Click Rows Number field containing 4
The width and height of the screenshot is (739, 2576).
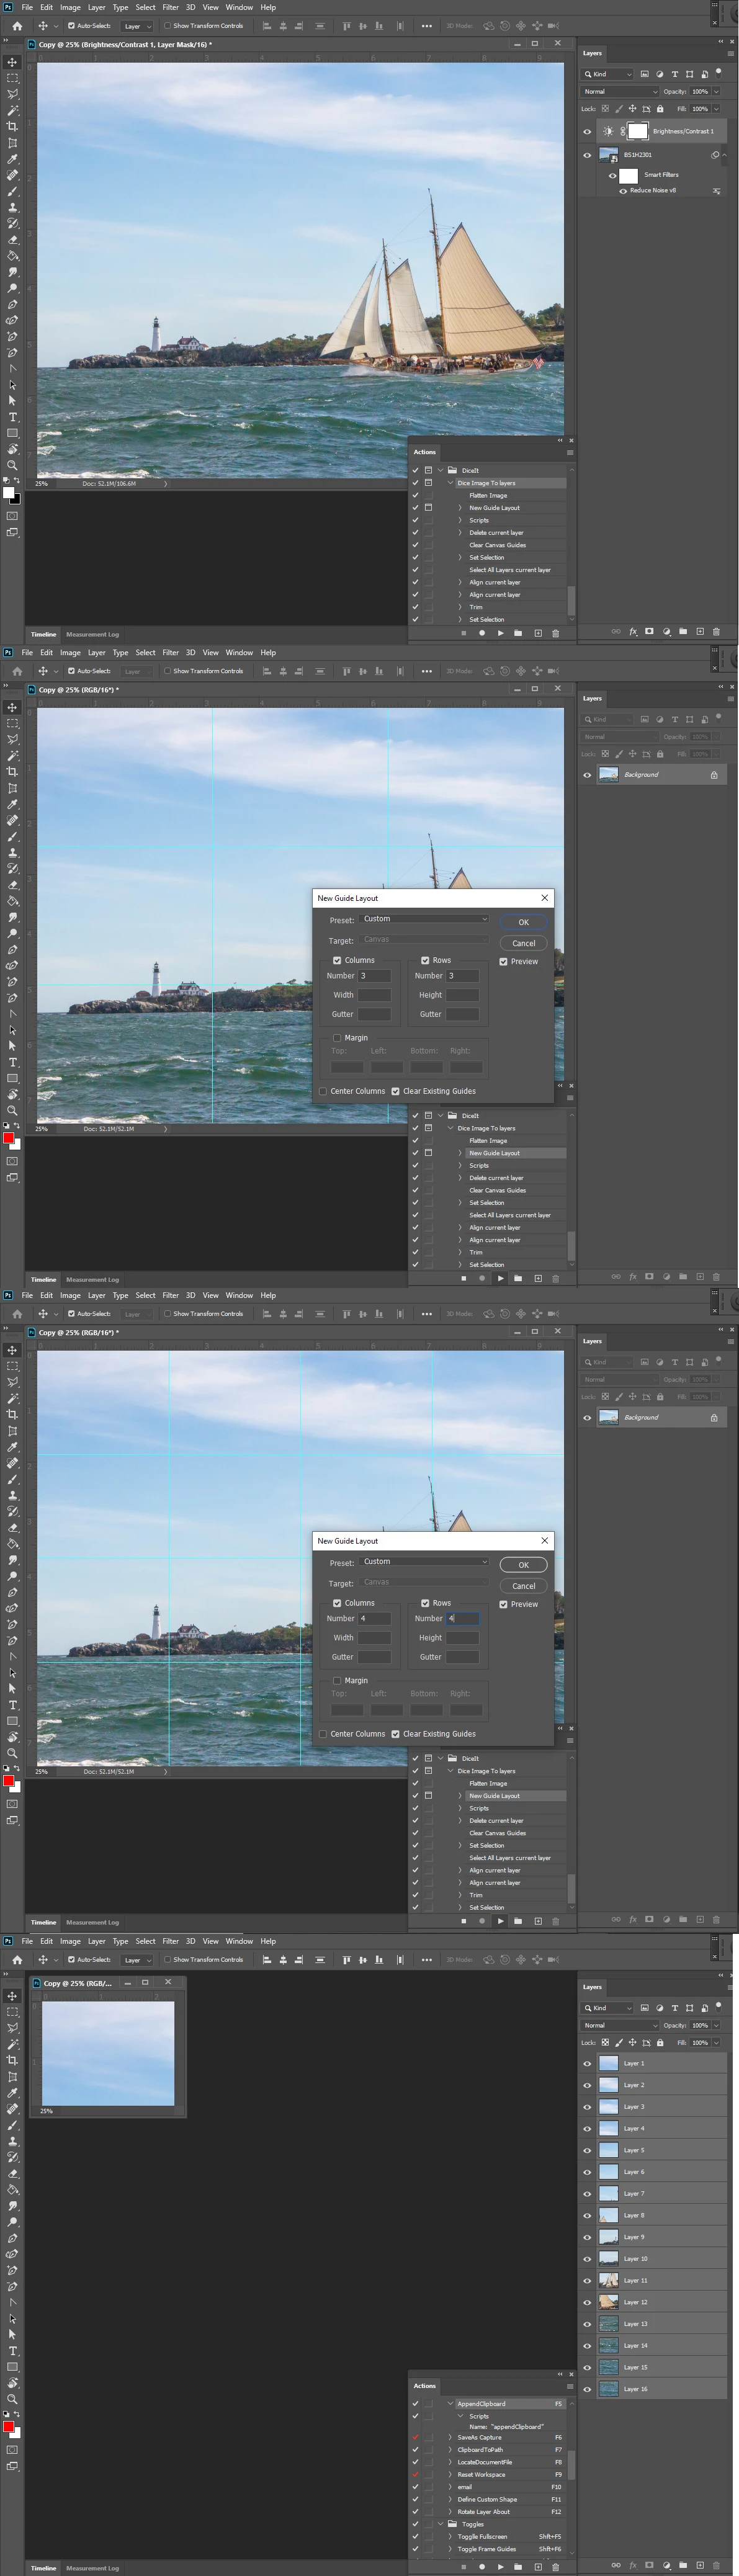[462, 1619]
